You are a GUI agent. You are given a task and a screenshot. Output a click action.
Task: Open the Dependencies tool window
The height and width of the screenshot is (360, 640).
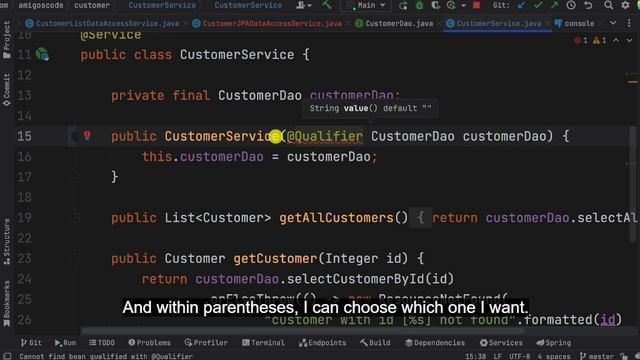(x=435, y=343)
